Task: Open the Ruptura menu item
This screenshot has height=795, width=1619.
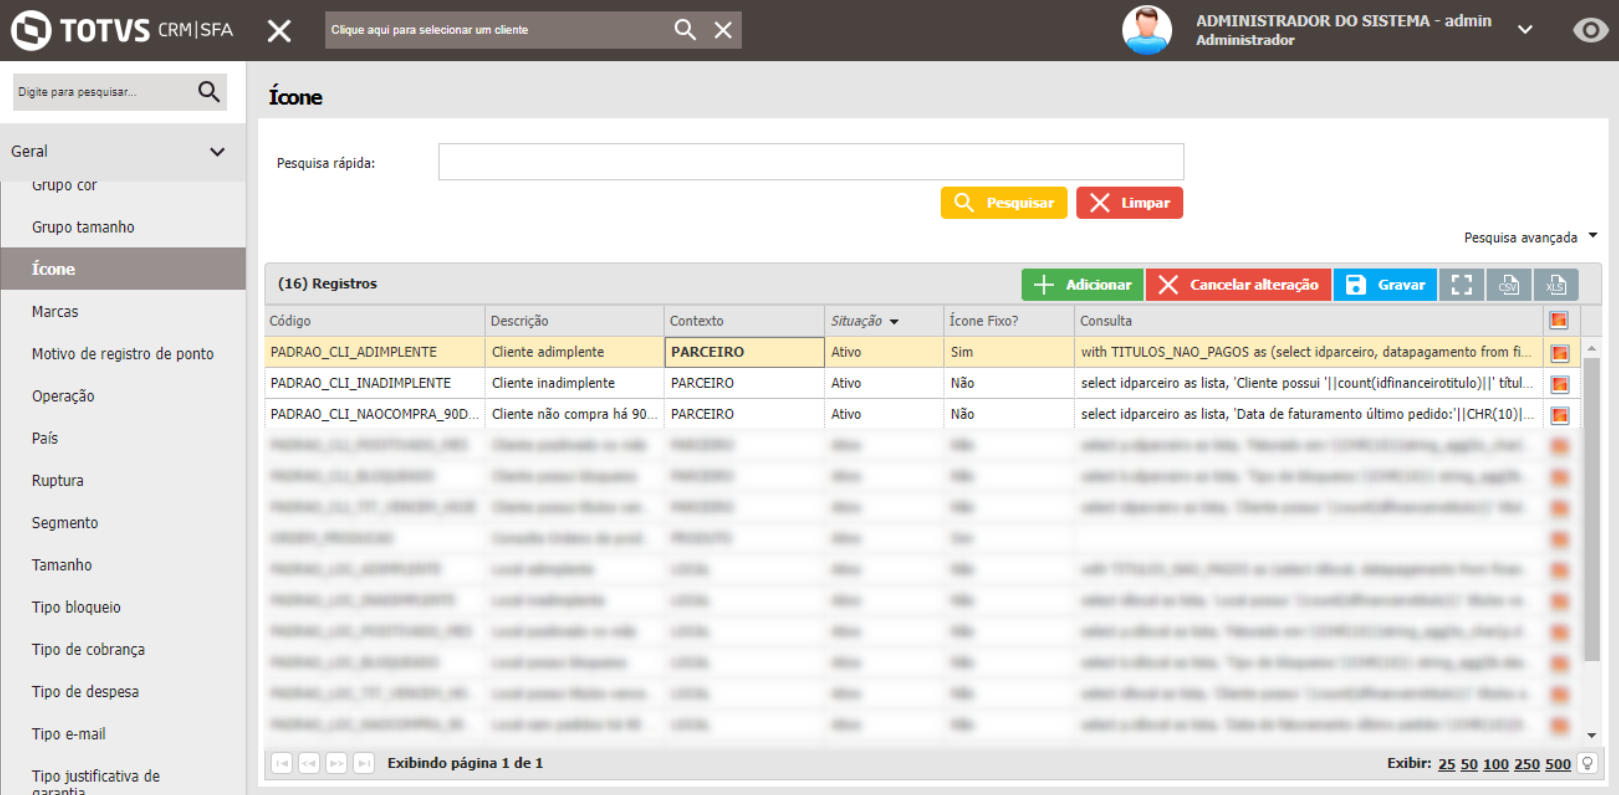Action: [58, 480]
